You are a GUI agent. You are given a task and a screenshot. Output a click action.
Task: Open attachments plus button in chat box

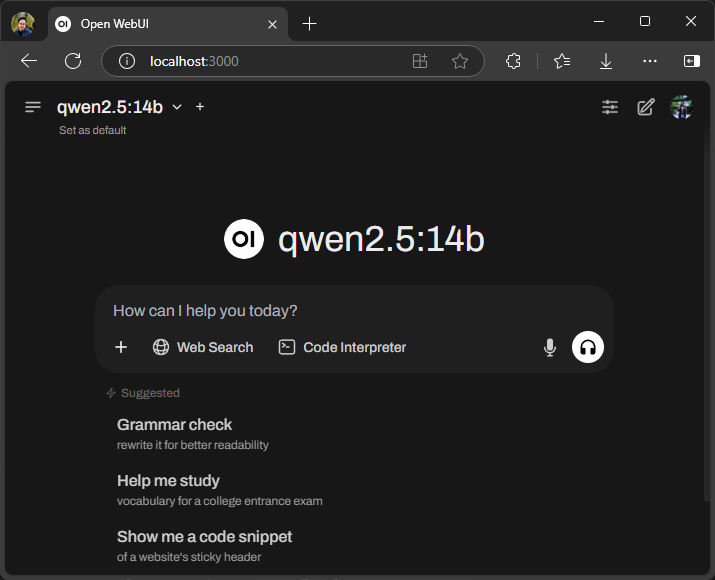(121, 347)
